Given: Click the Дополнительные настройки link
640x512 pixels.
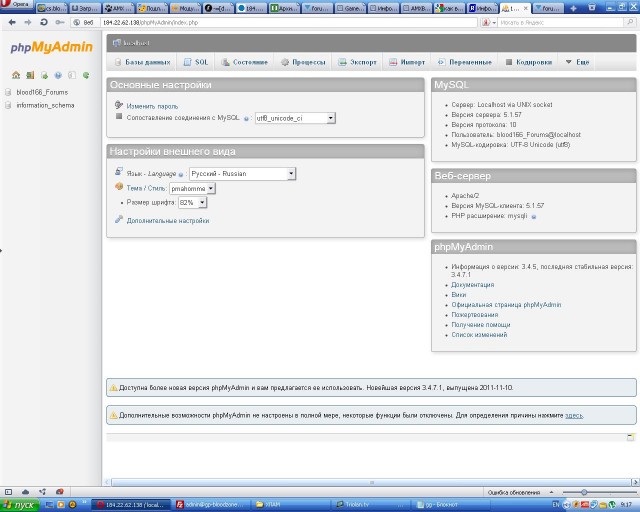Looking at the screenshot, I should [x=168, y=220].
